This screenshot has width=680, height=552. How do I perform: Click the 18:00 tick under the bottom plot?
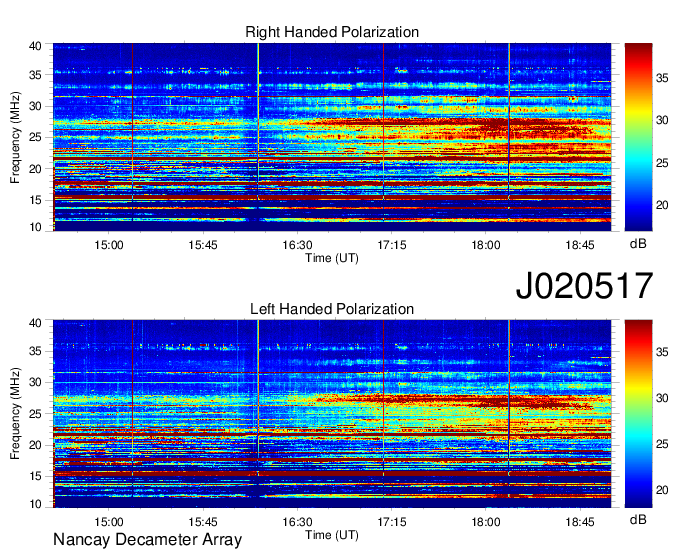point(486,522)
